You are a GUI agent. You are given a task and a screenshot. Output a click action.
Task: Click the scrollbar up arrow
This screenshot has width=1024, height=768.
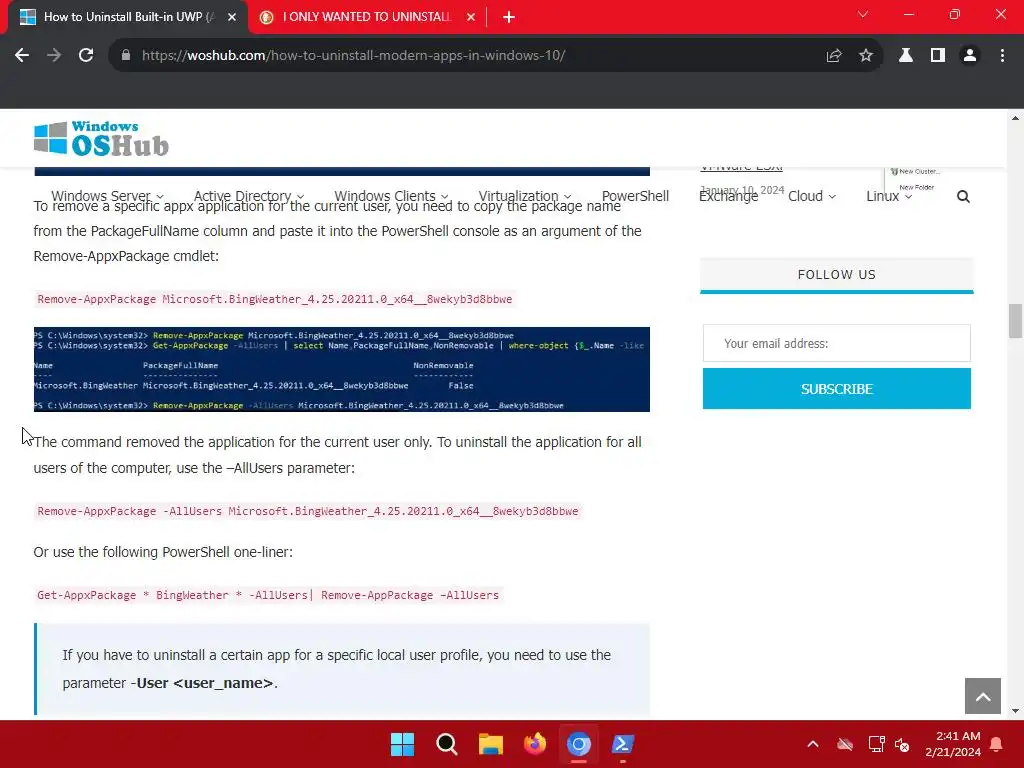pos(1015,118)
